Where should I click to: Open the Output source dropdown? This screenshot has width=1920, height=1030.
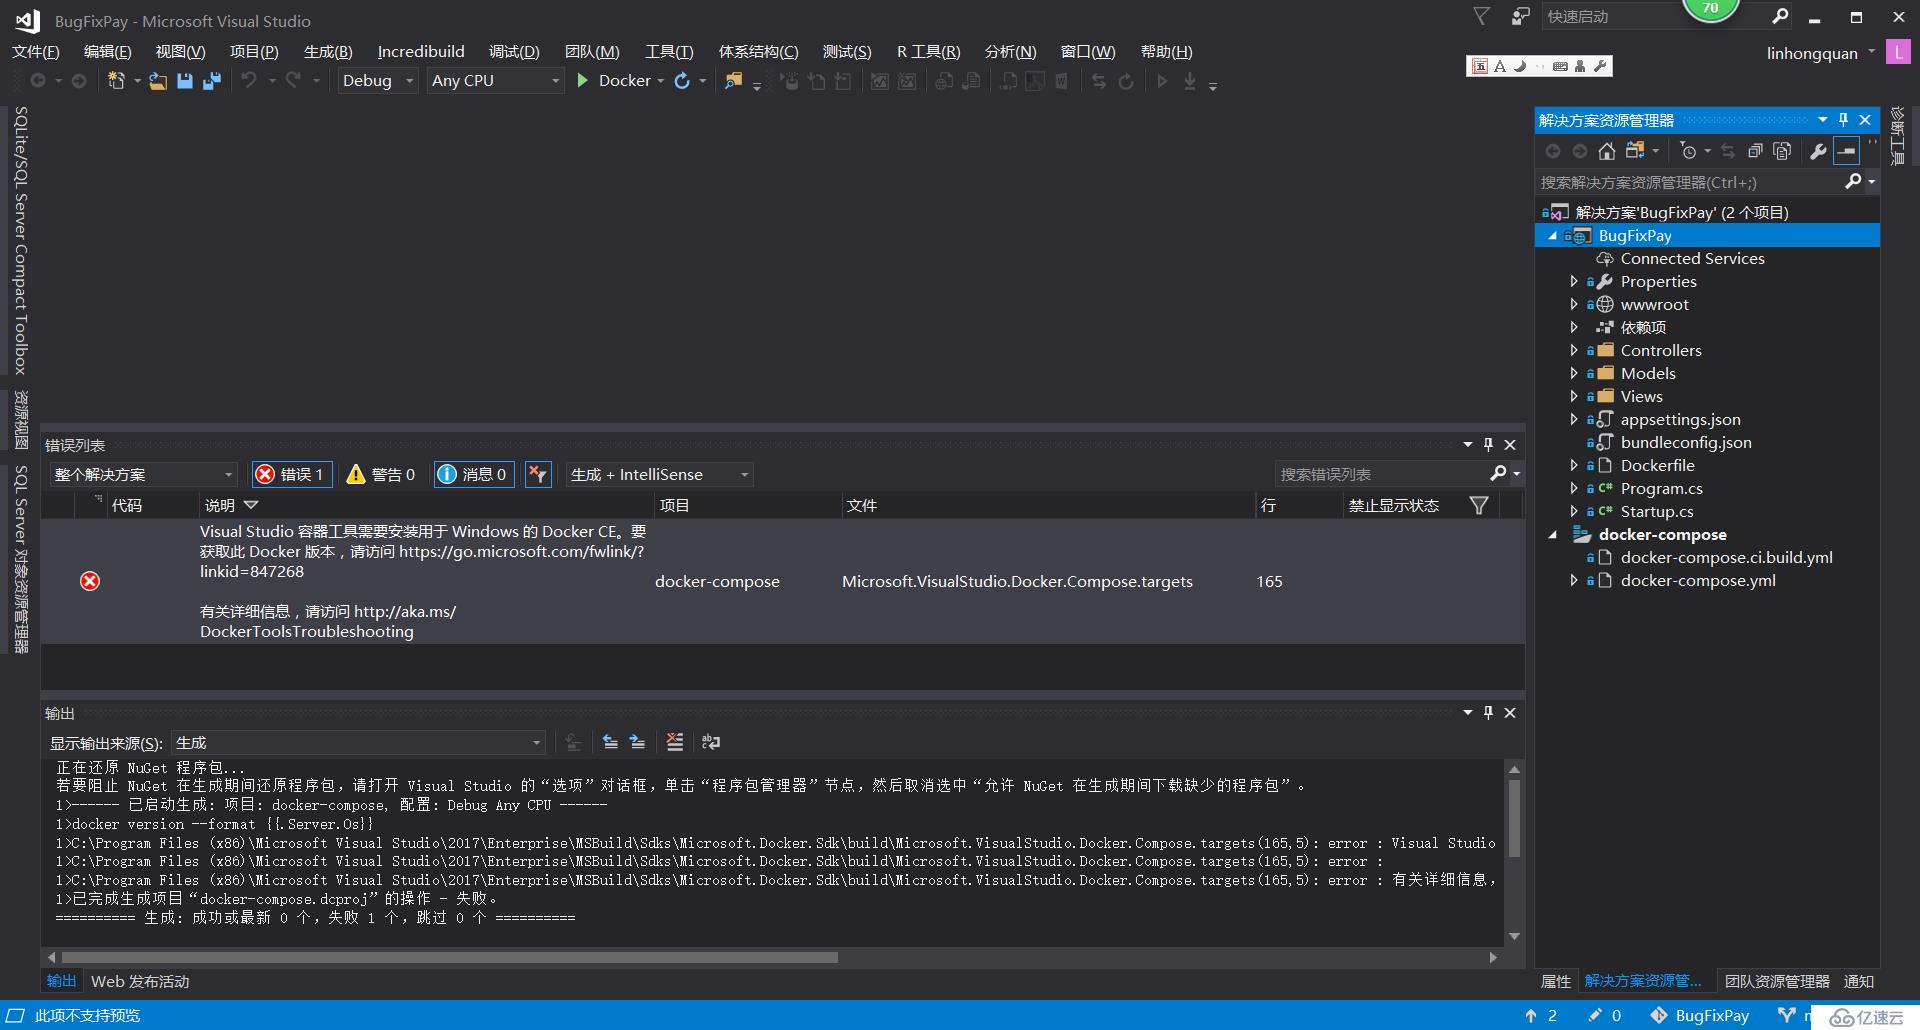click(x=359, y=742)
